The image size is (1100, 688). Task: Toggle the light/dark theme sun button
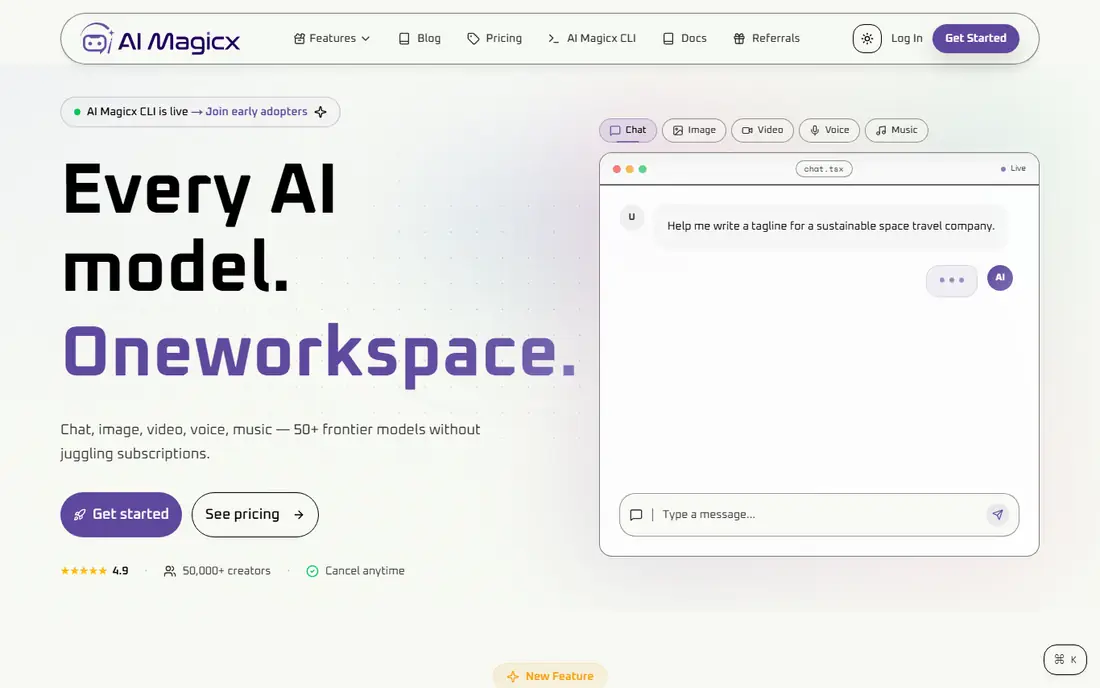(x=867, y=39)
